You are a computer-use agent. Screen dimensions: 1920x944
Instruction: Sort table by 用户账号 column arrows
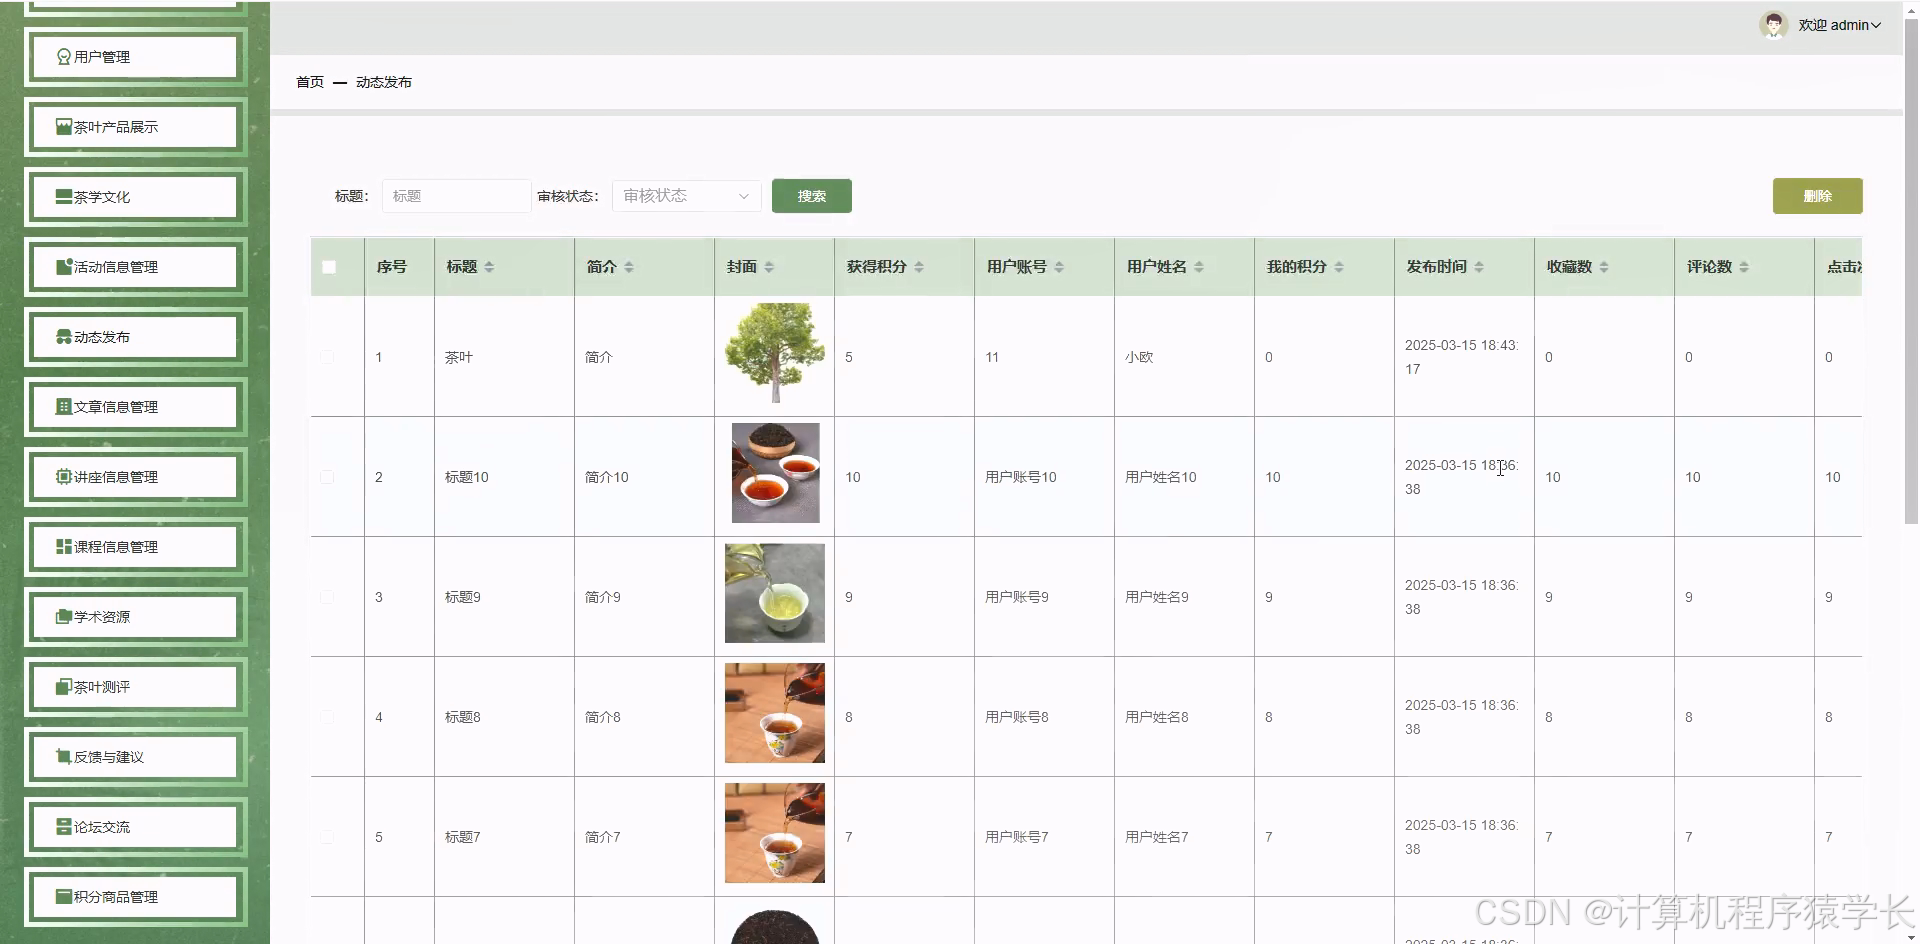1059,267
